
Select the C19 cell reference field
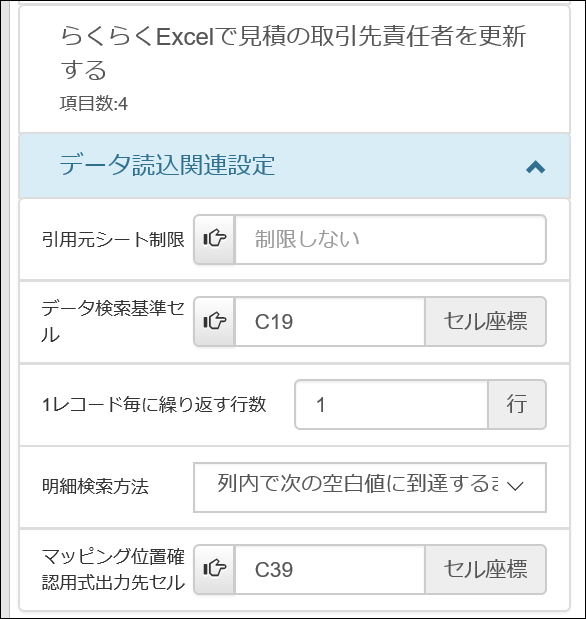pyautogui.click(x=330, y=321)
